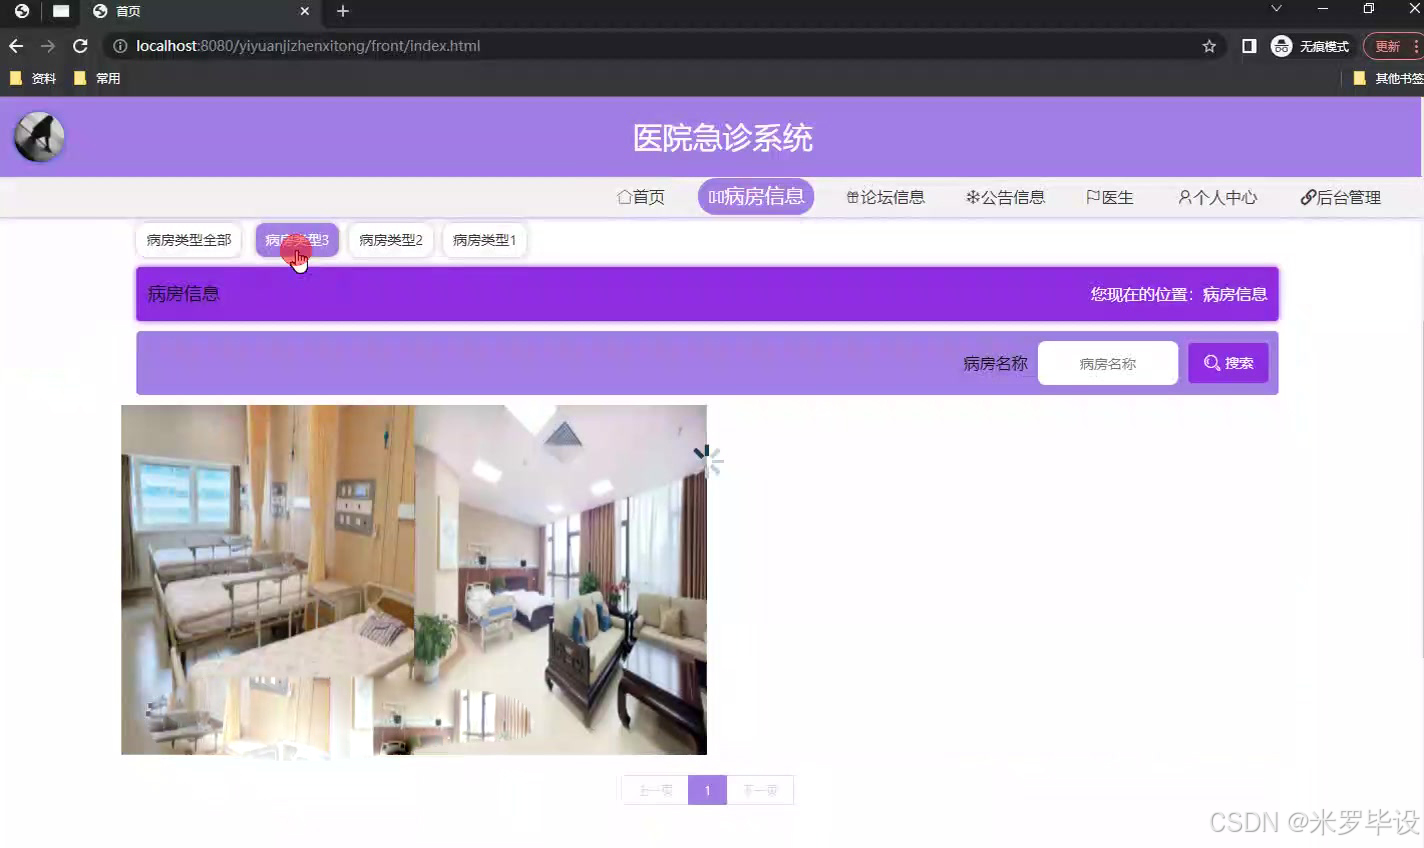Click the forum icon next to 论坛信息

pyautogui.click(x=851, y=197)
